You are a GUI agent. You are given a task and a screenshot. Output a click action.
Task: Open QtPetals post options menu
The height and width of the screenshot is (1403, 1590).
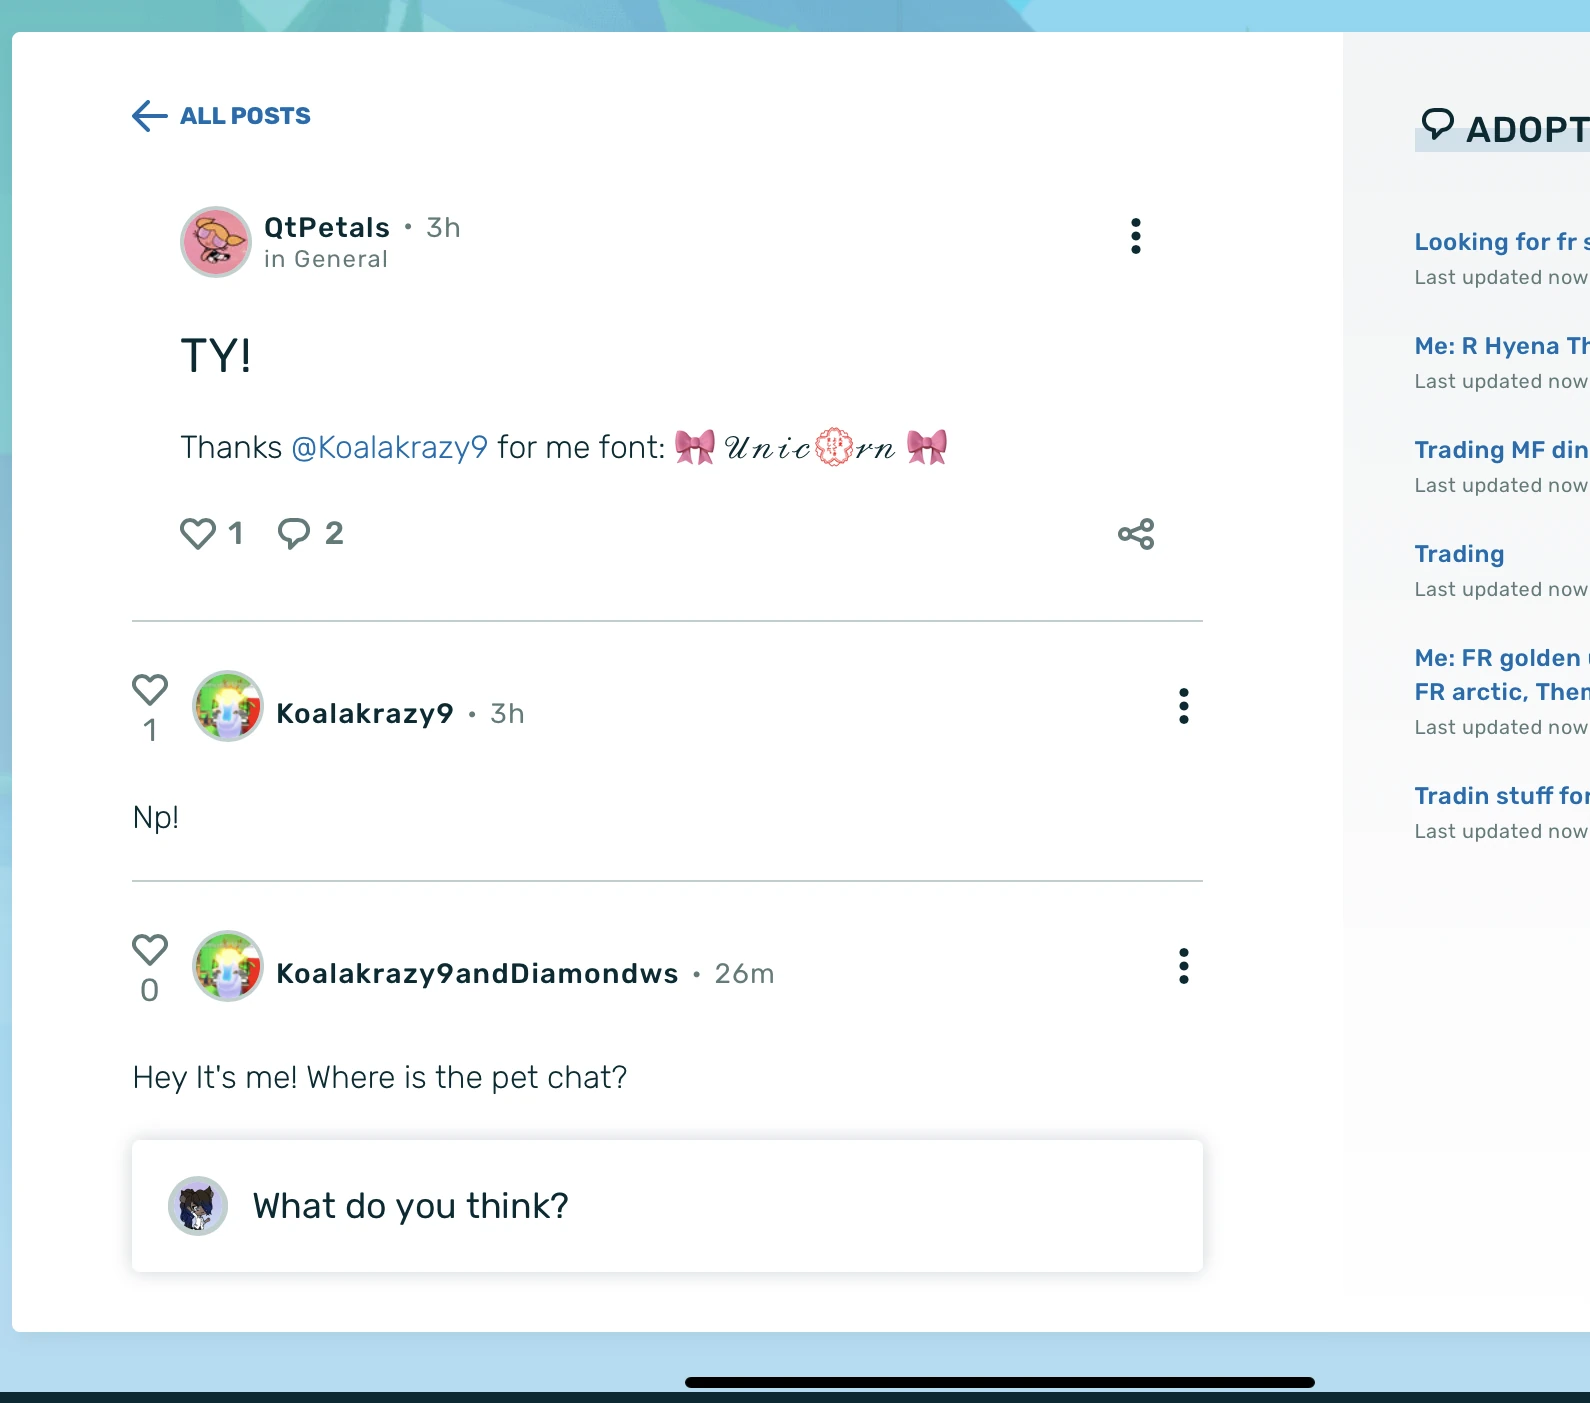point(1135,236)
